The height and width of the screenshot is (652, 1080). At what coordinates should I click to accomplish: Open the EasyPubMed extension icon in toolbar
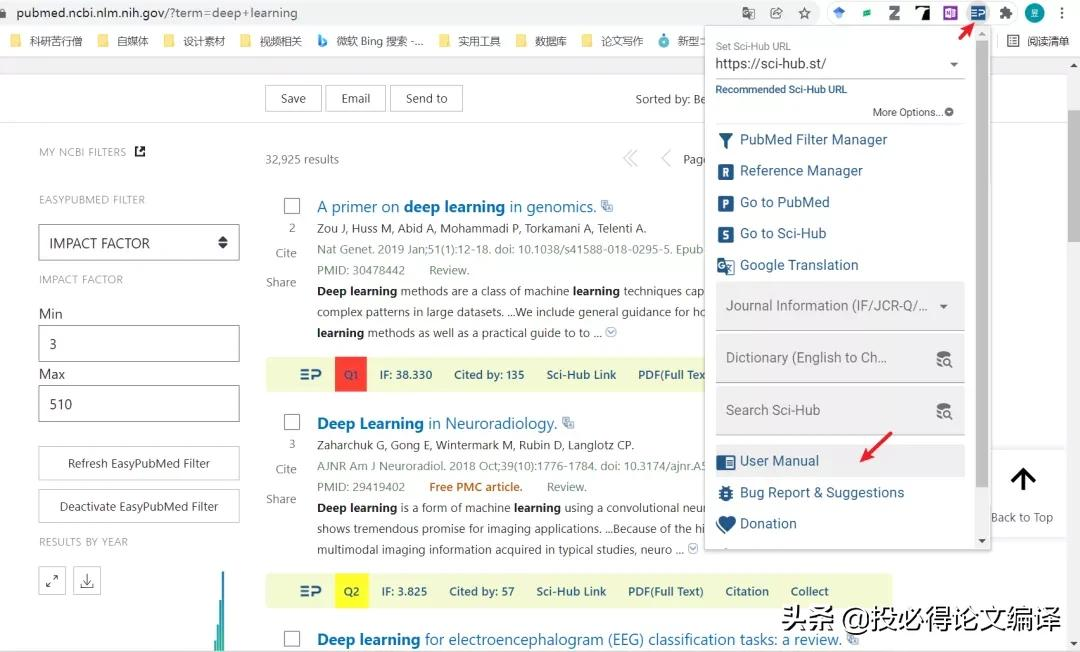click(977, 12)
